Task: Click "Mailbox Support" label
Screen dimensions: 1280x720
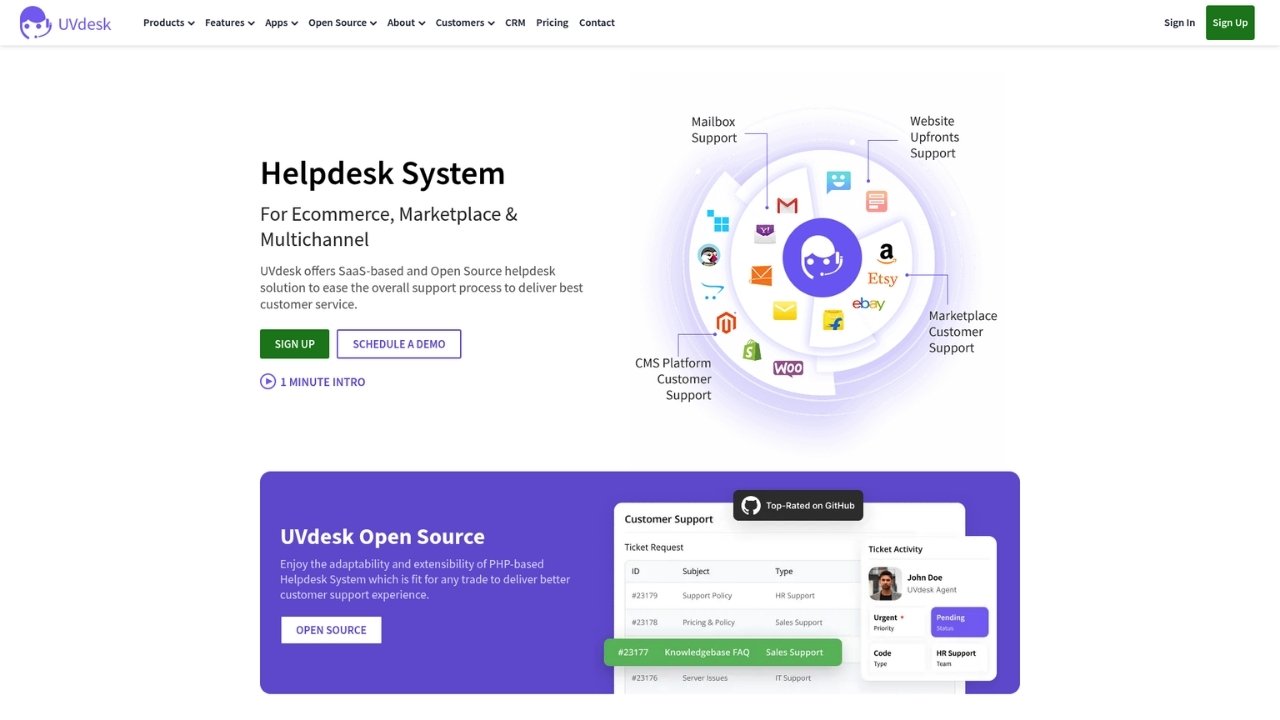Action: [x=714, y=130]
